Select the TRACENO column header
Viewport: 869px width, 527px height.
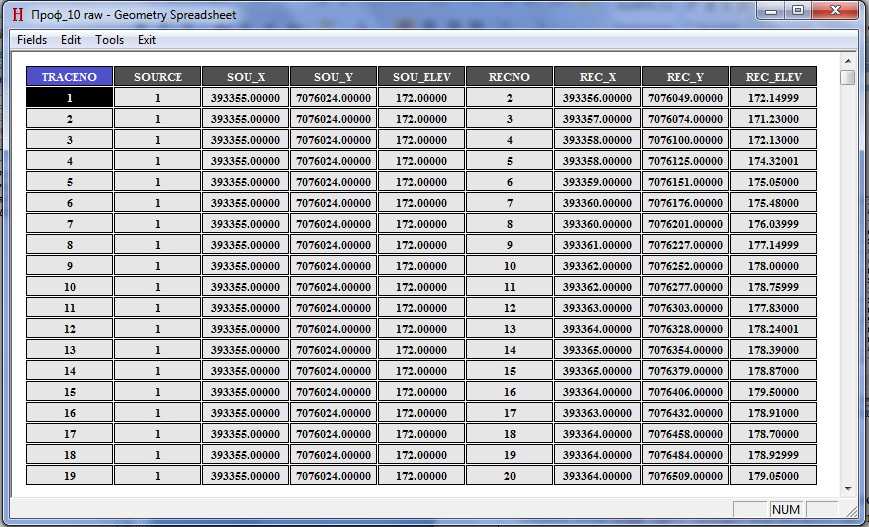69,76
